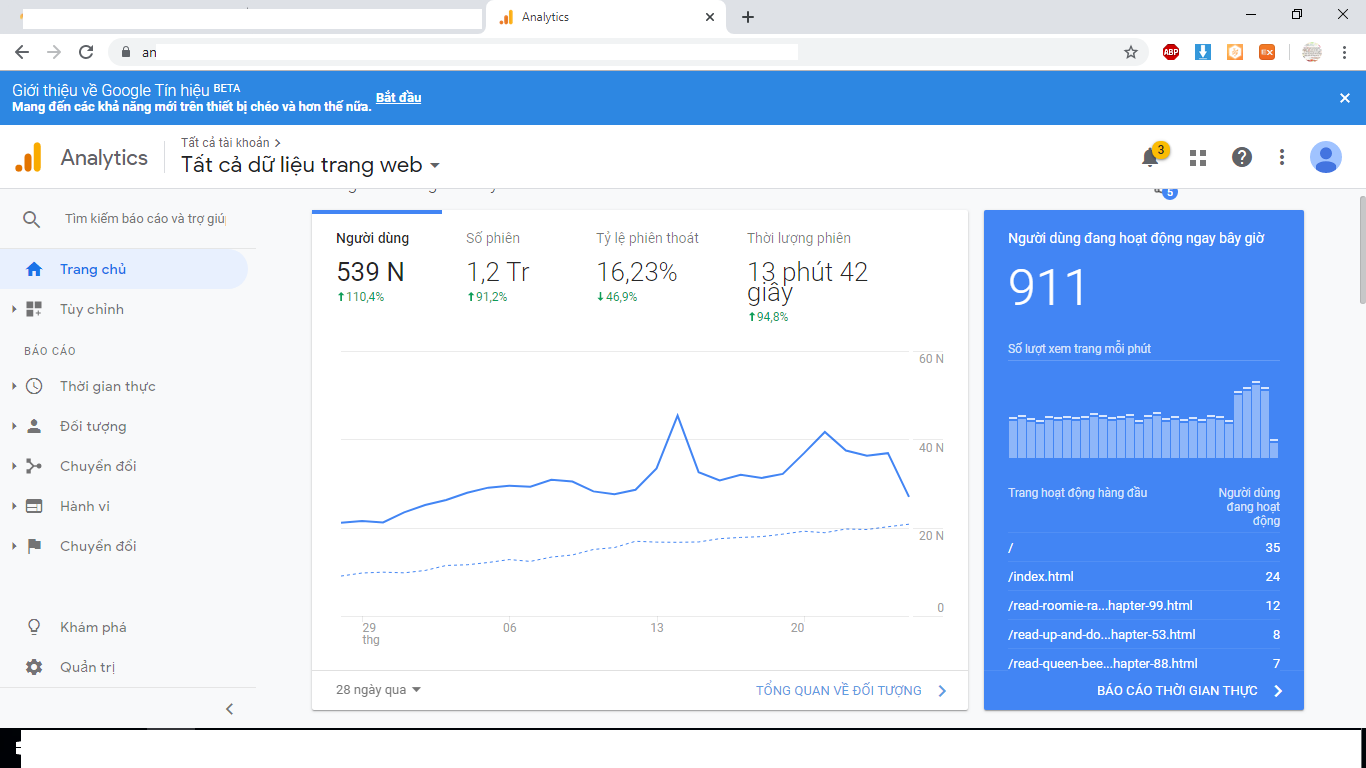Screen dimensions: 1366x768
Task: Click the Bắt đầu link in banner
Action: tap(398, 98)
